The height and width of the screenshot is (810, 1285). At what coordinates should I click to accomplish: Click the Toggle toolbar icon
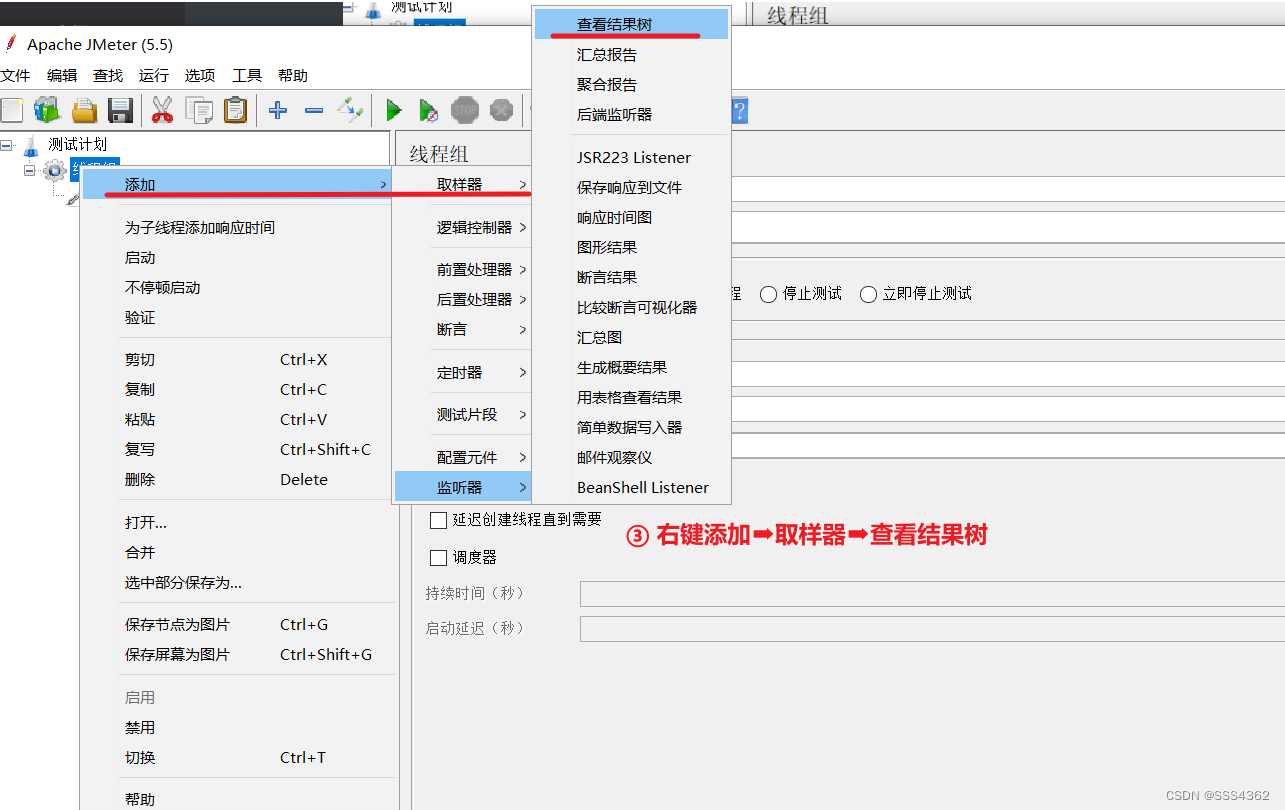point(350,109)
